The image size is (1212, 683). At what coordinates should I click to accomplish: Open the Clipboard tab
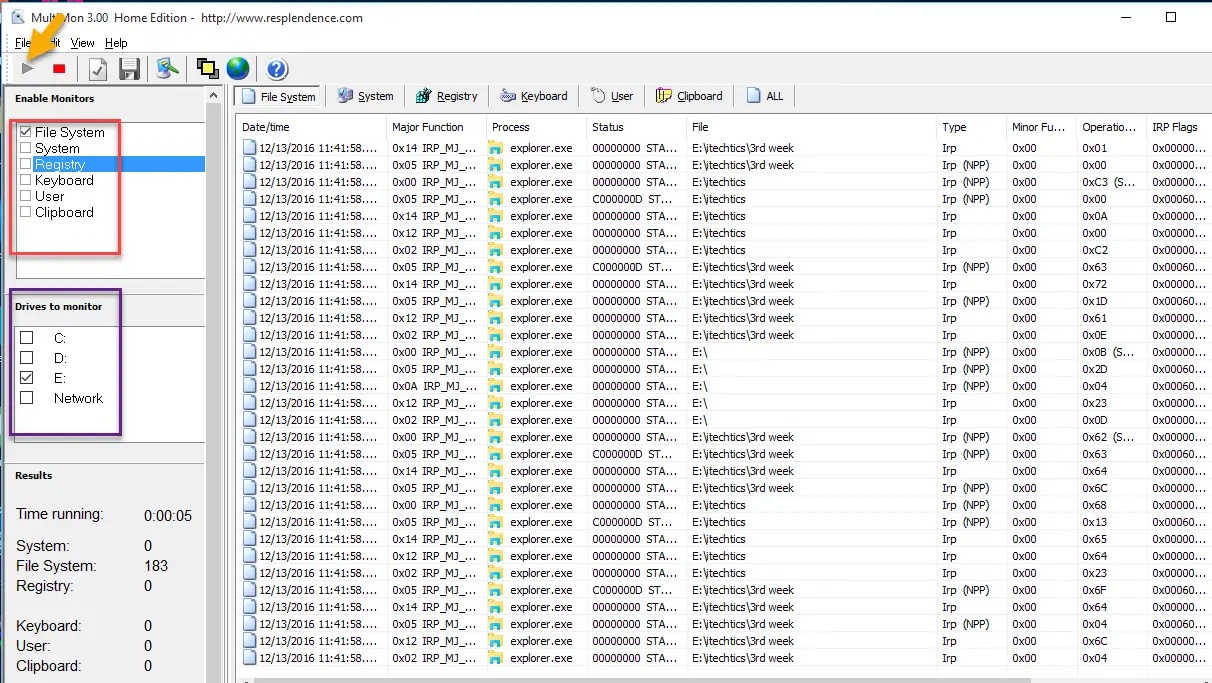point(689,96)
